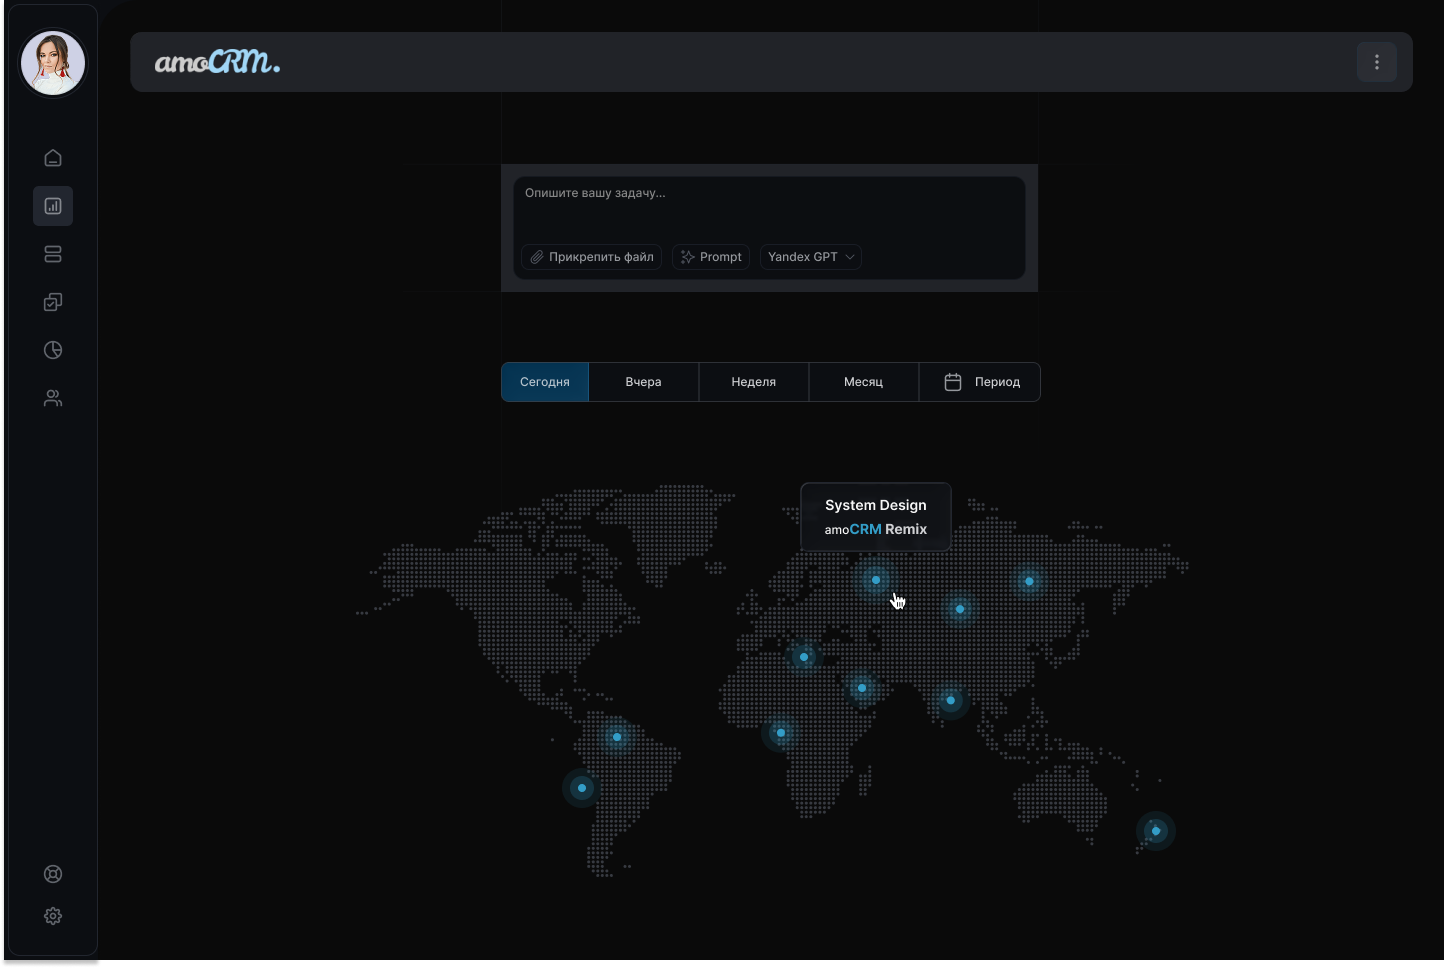Open the support lifebuoy icon
The image size is (1444, 968).
(53, 874)
